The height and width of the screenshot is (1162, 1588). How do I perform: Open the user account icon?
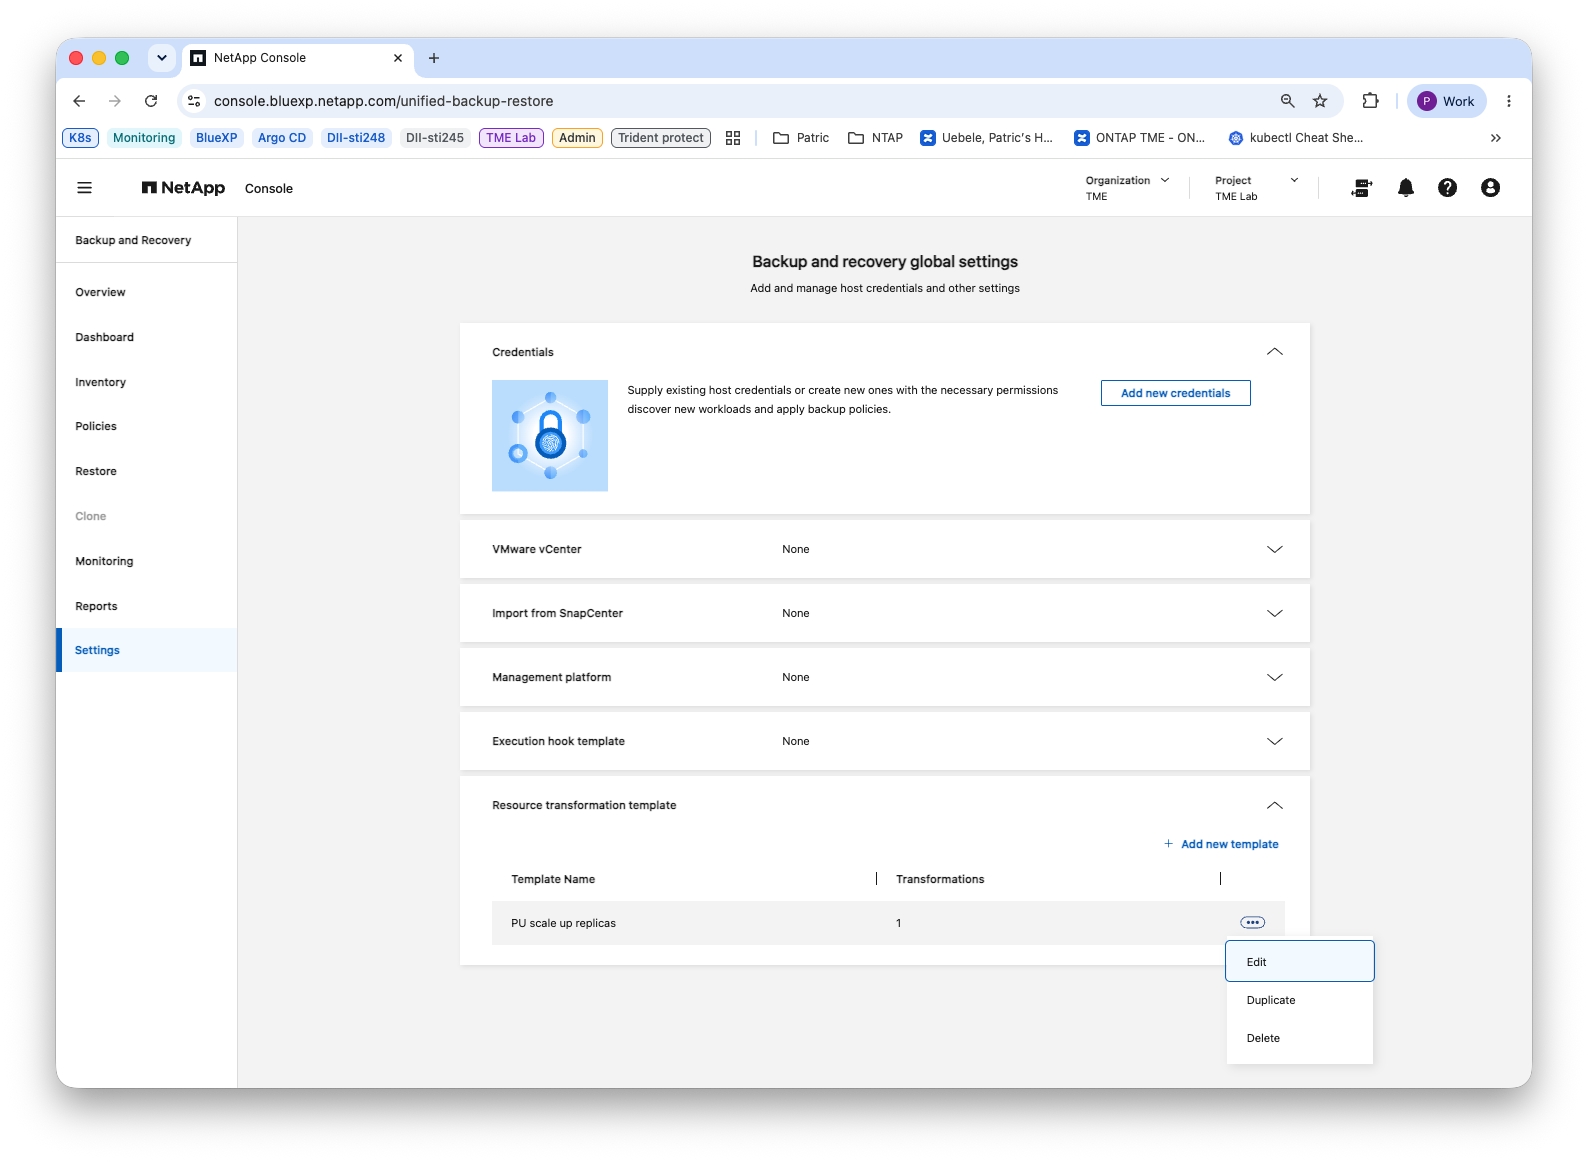1490,188
